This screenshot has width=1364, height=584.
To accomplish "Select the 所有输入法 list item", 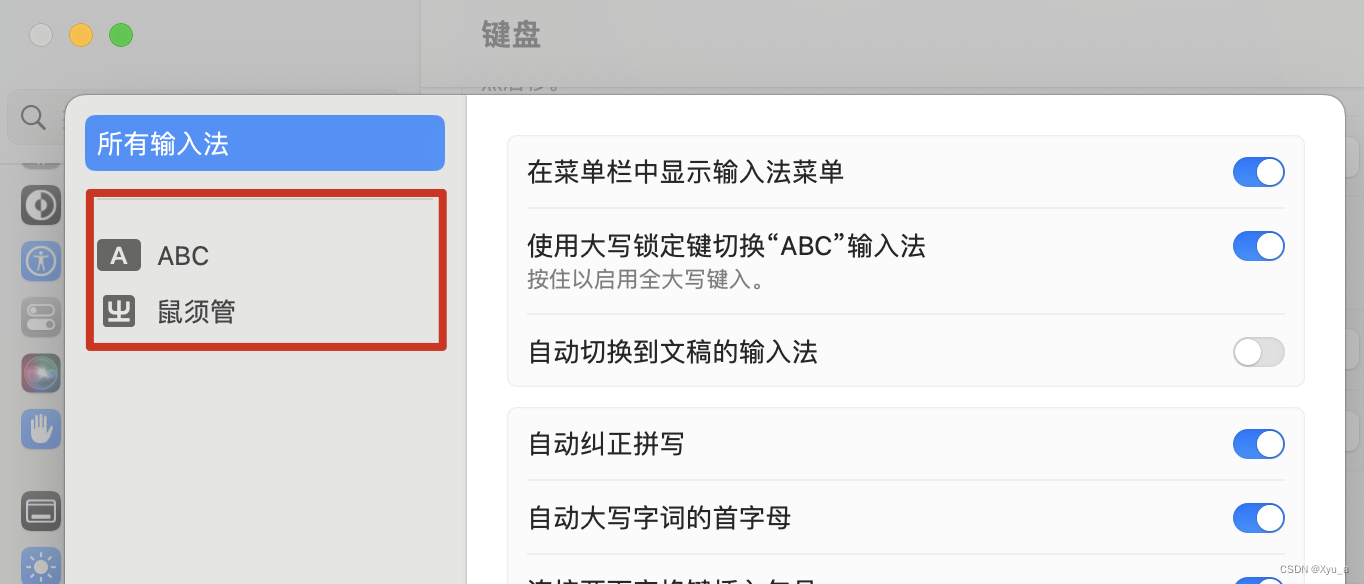I will pos(265,143).
